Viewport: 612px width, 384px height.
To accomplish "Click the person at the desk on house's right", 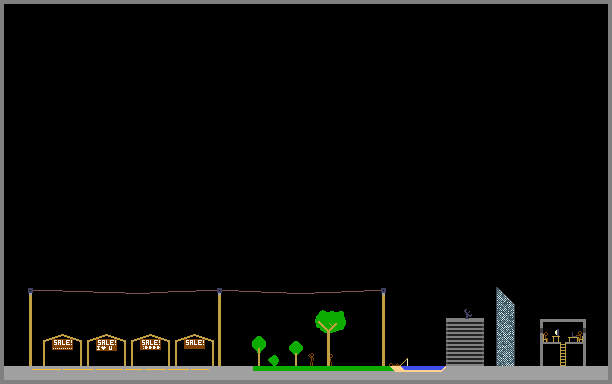I will 580,336.
